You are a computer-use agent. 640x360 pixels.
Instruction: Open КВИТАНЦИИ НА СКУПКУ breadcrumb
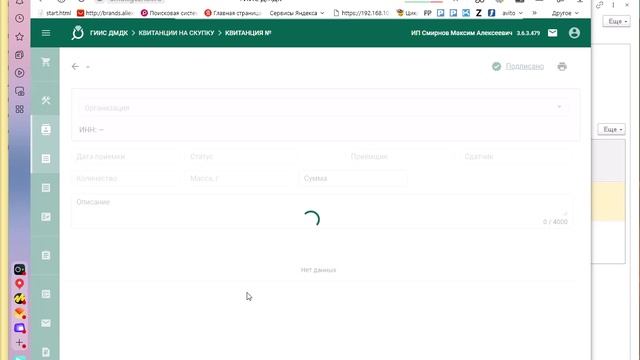coord(176,33)
